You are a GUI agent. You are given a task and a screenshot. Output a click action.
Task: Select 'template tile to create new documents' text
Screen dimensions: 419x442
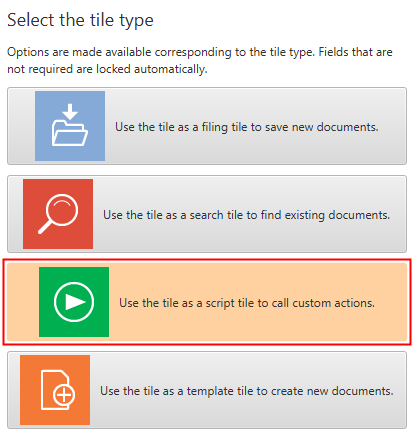click(290, 391)
